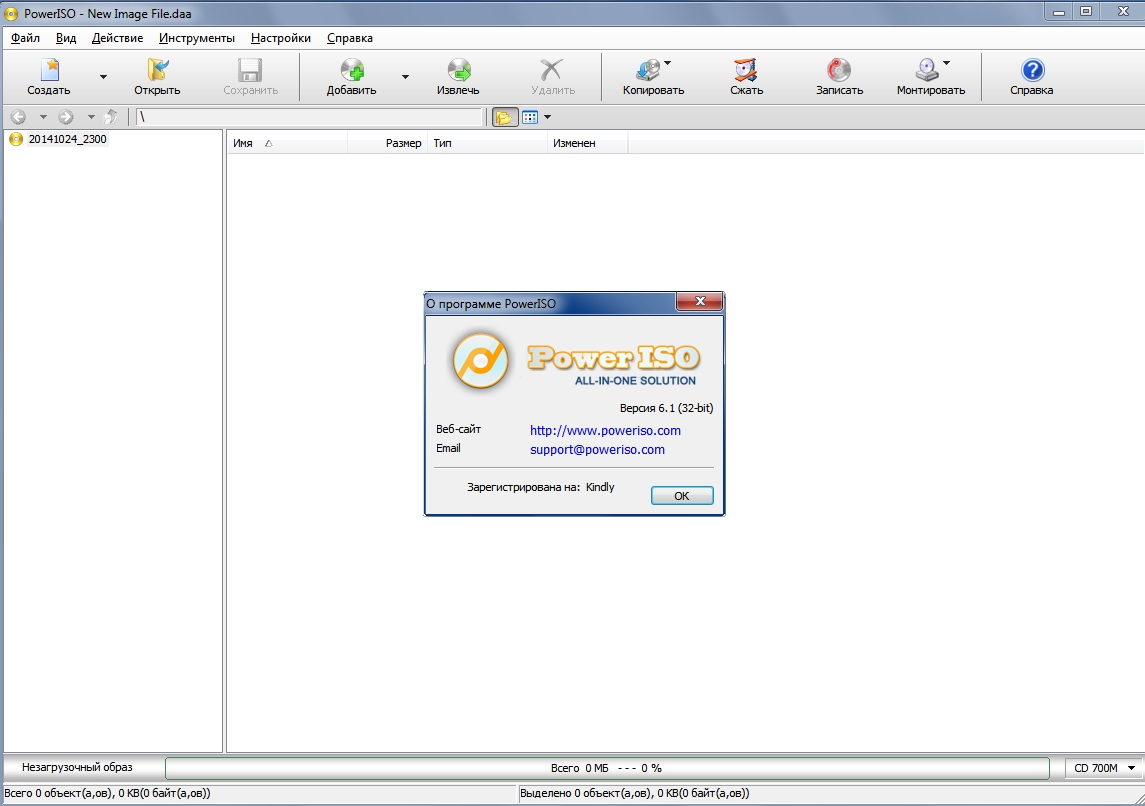Go up one folder level

[111, 117]
